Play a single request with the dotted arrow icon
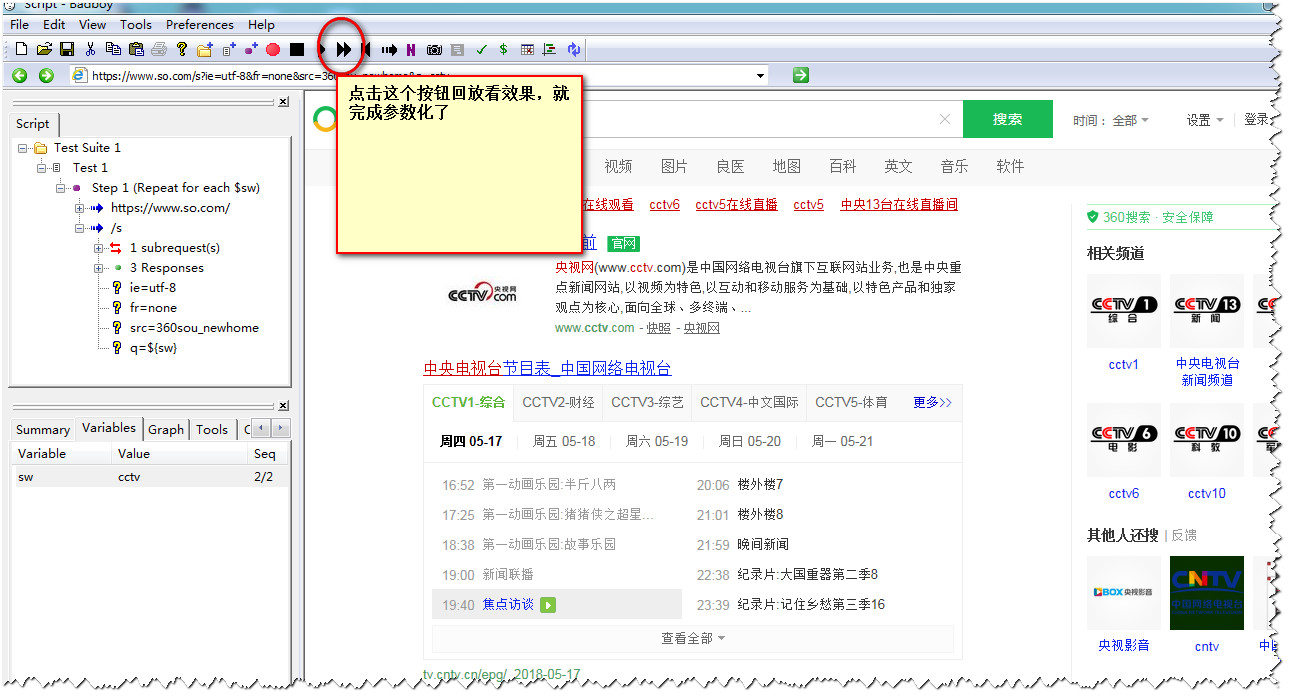Viewport: 1291px width, 698px height. pyautogui.click(x=389, y=49)
